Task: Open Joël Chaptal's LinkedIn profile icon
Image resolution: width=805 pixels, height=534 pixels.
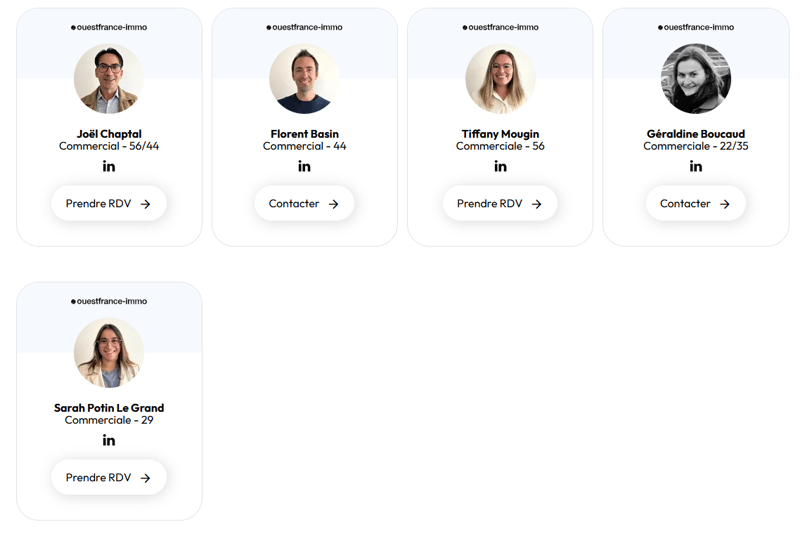Action: 109,166
